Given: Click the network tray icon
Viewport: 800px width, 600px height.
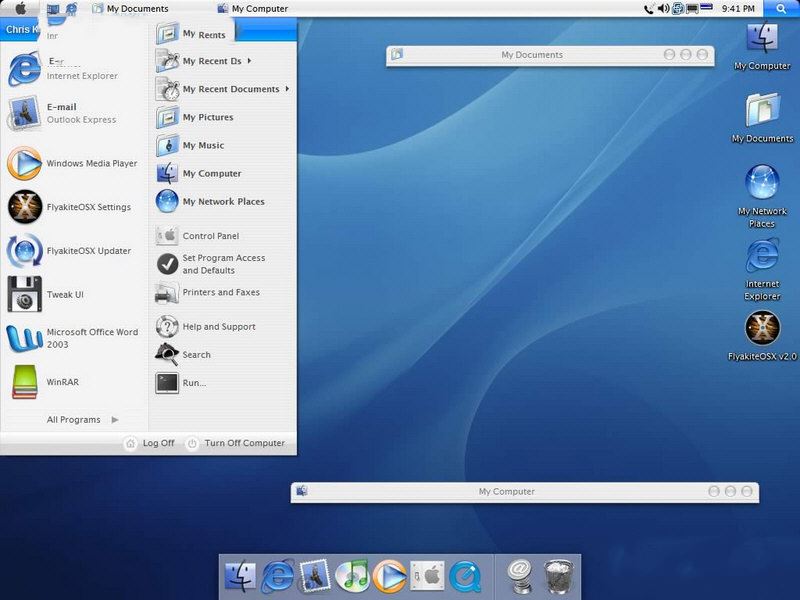Looking at the screenshot, I should coord(678,8).
